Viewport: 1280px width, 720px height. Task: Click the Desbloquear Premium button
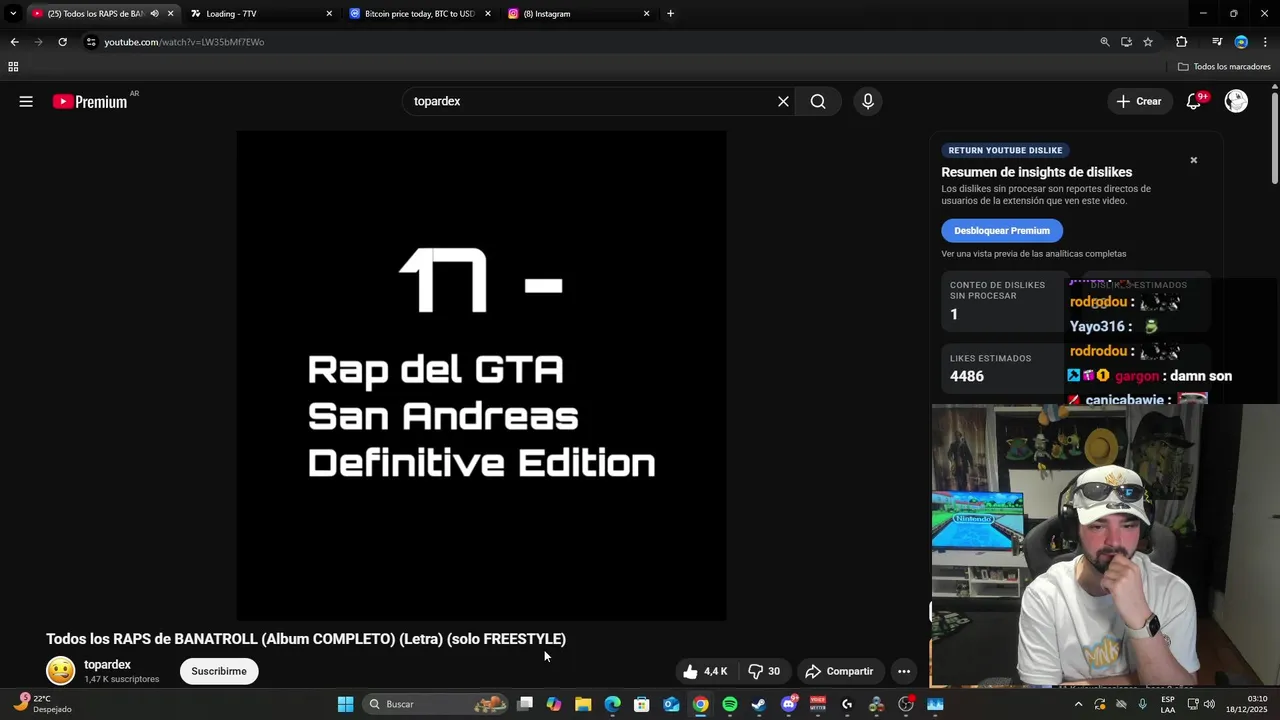(1002, 230)
